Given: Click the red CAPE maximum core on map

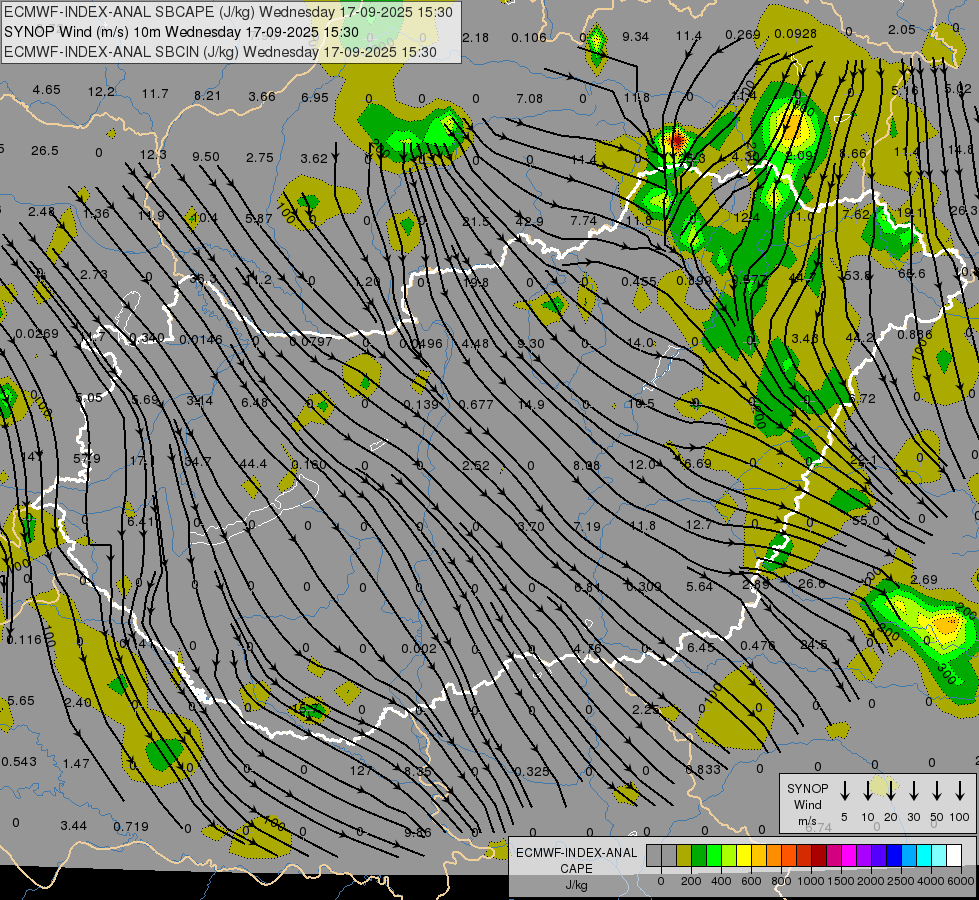Looking at the screenshot, I should 677,139.
